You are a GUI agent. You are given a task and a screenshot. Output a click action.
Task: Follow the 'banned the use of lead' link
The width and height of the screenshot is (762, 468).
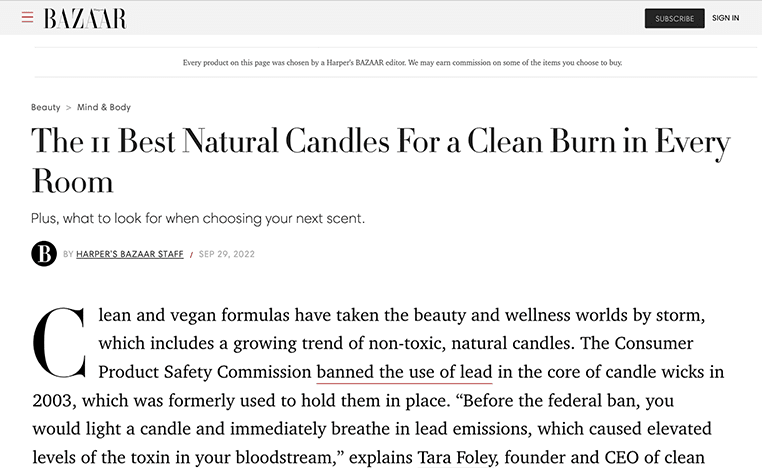pyautogui.click(x=404, y=372)
